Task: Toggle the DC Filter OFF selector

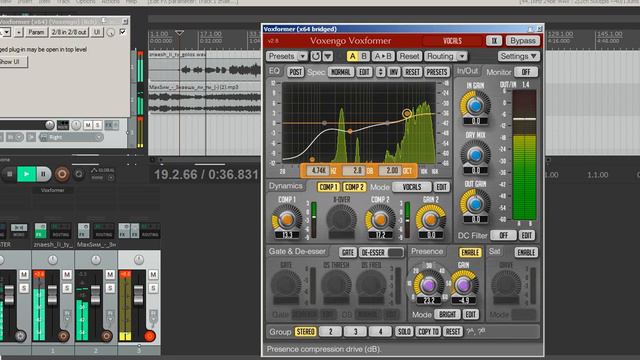Action: pyautogui.click(x=503, y=236)
